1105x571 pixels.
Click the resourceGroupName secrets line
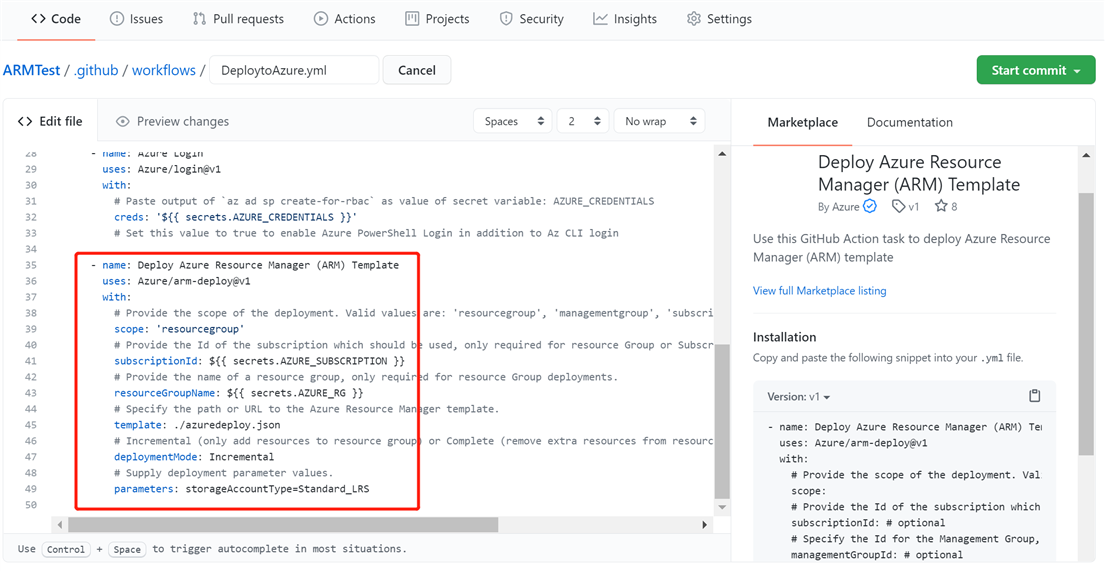[239, 393]
